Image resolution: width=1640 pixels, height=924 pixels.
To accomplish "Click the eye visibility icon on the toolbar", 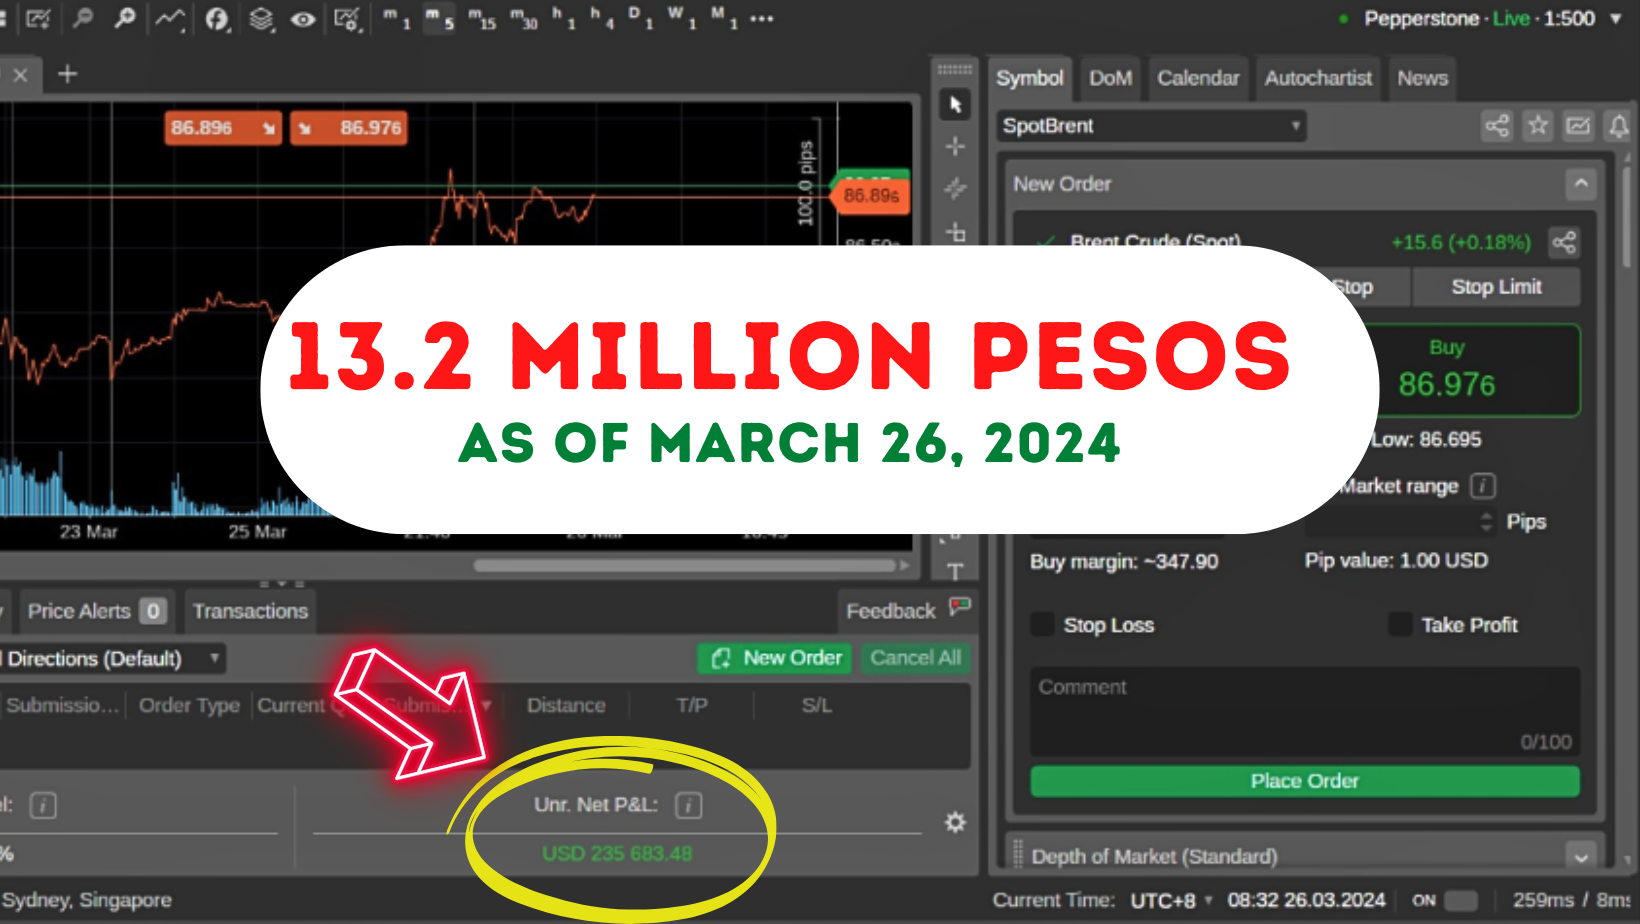I will [304, 18].
